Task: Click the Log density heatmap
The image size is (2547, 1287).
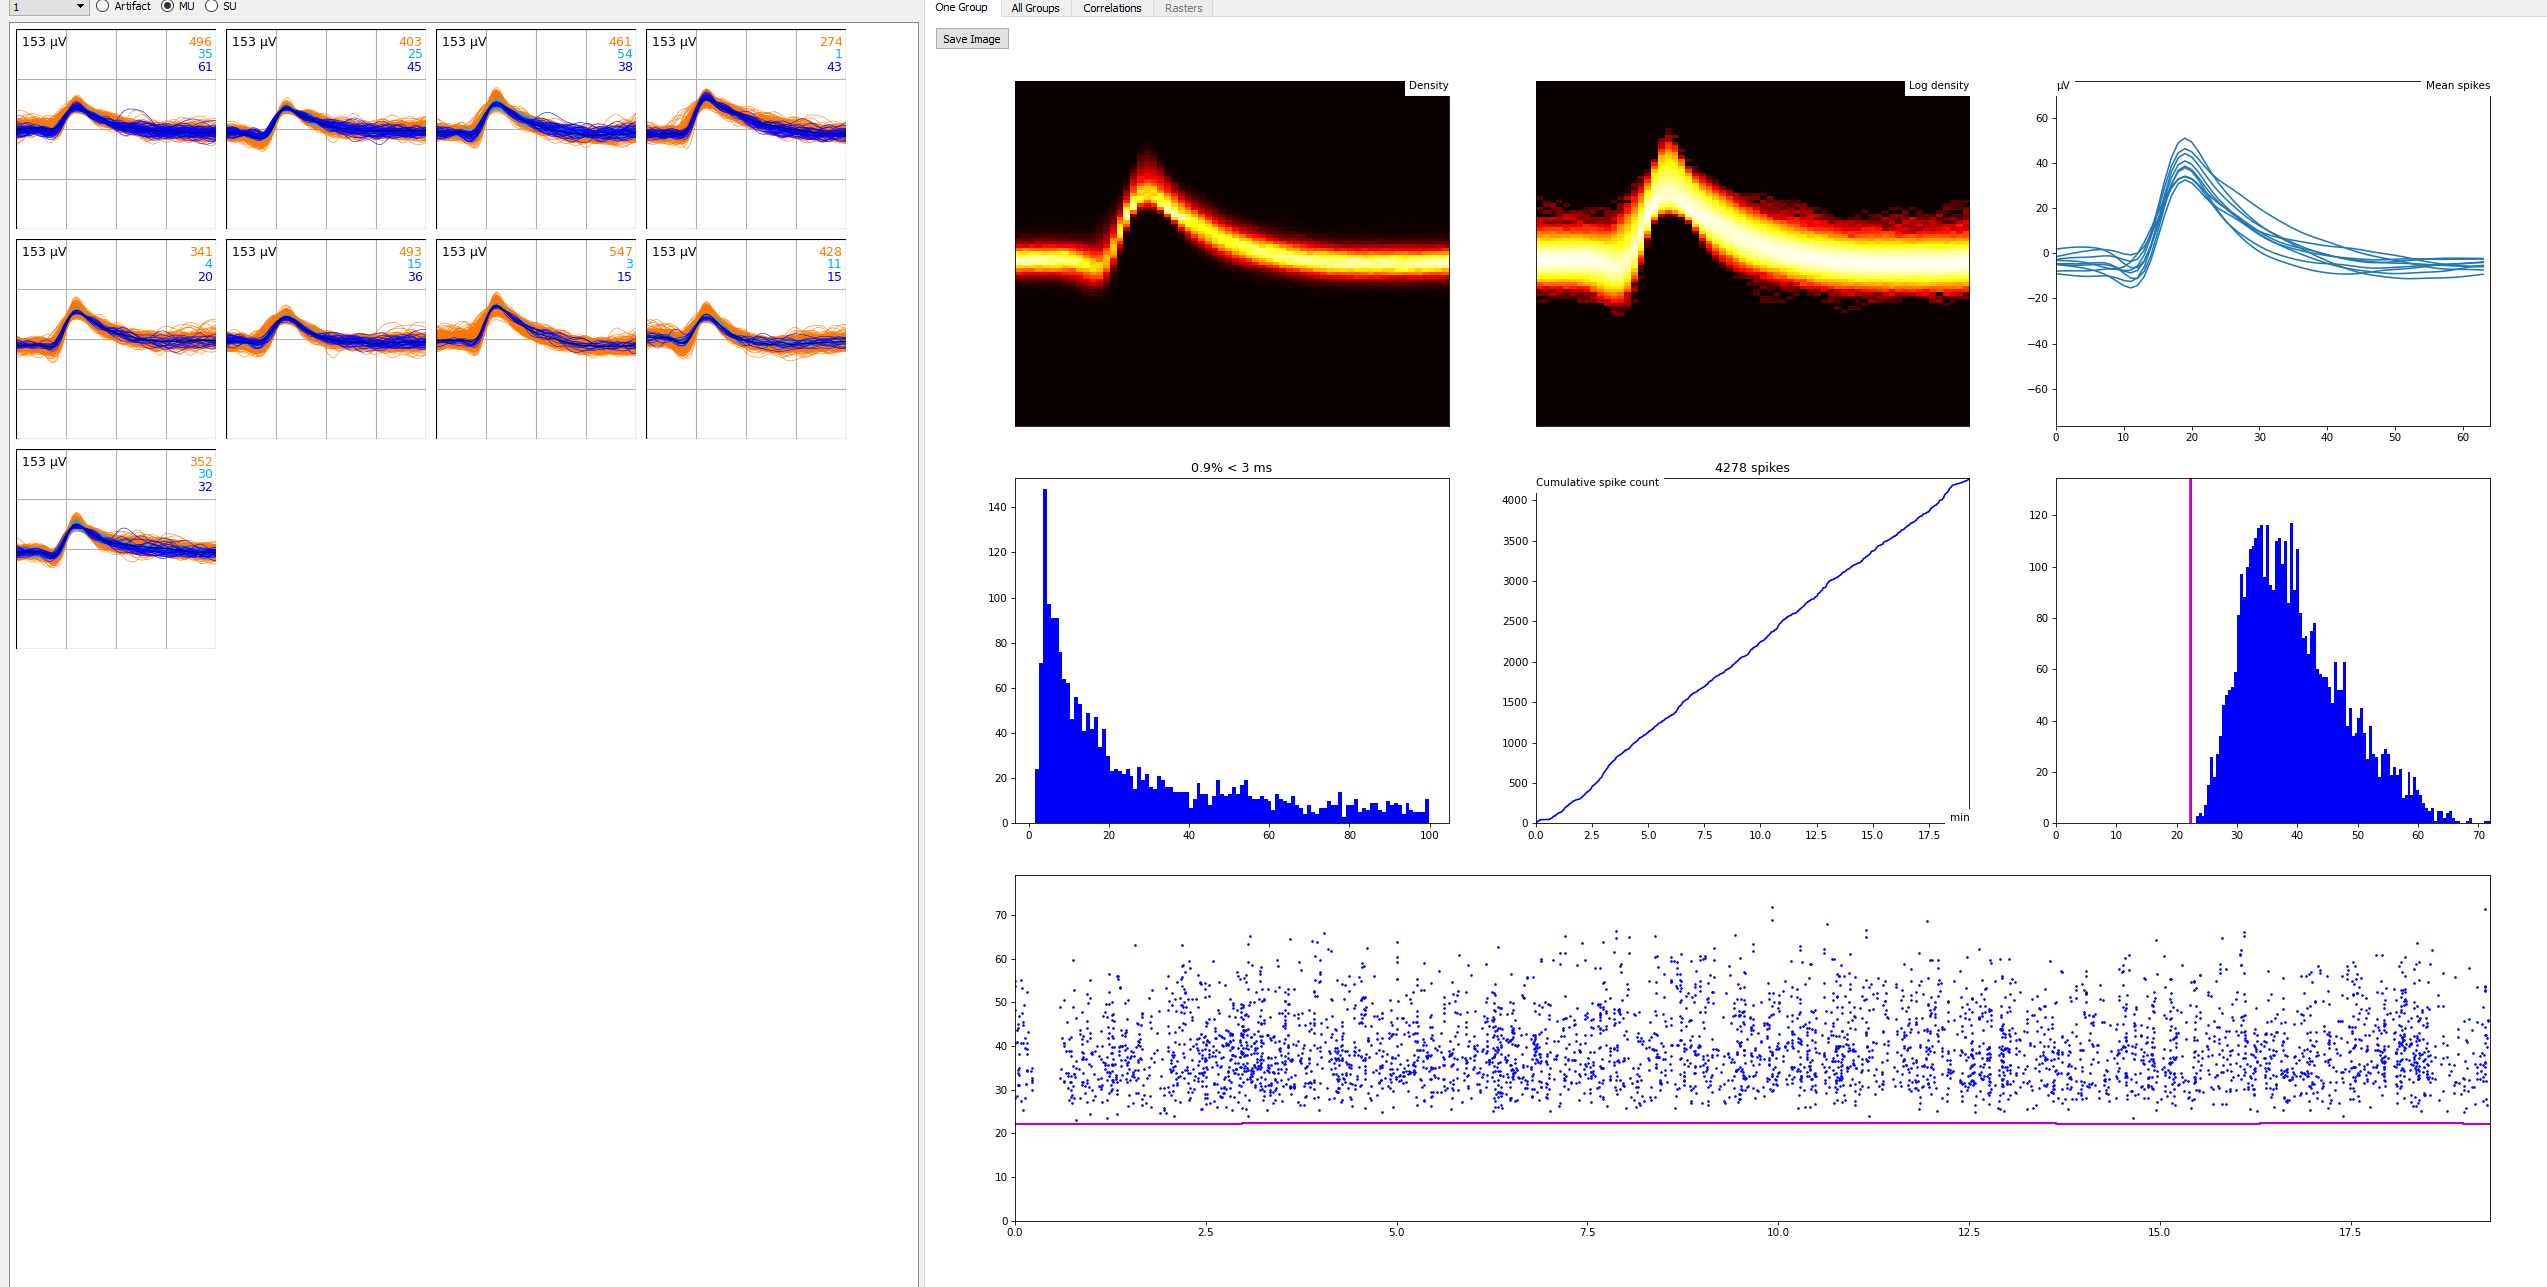Action: (x=1753, y=255)
